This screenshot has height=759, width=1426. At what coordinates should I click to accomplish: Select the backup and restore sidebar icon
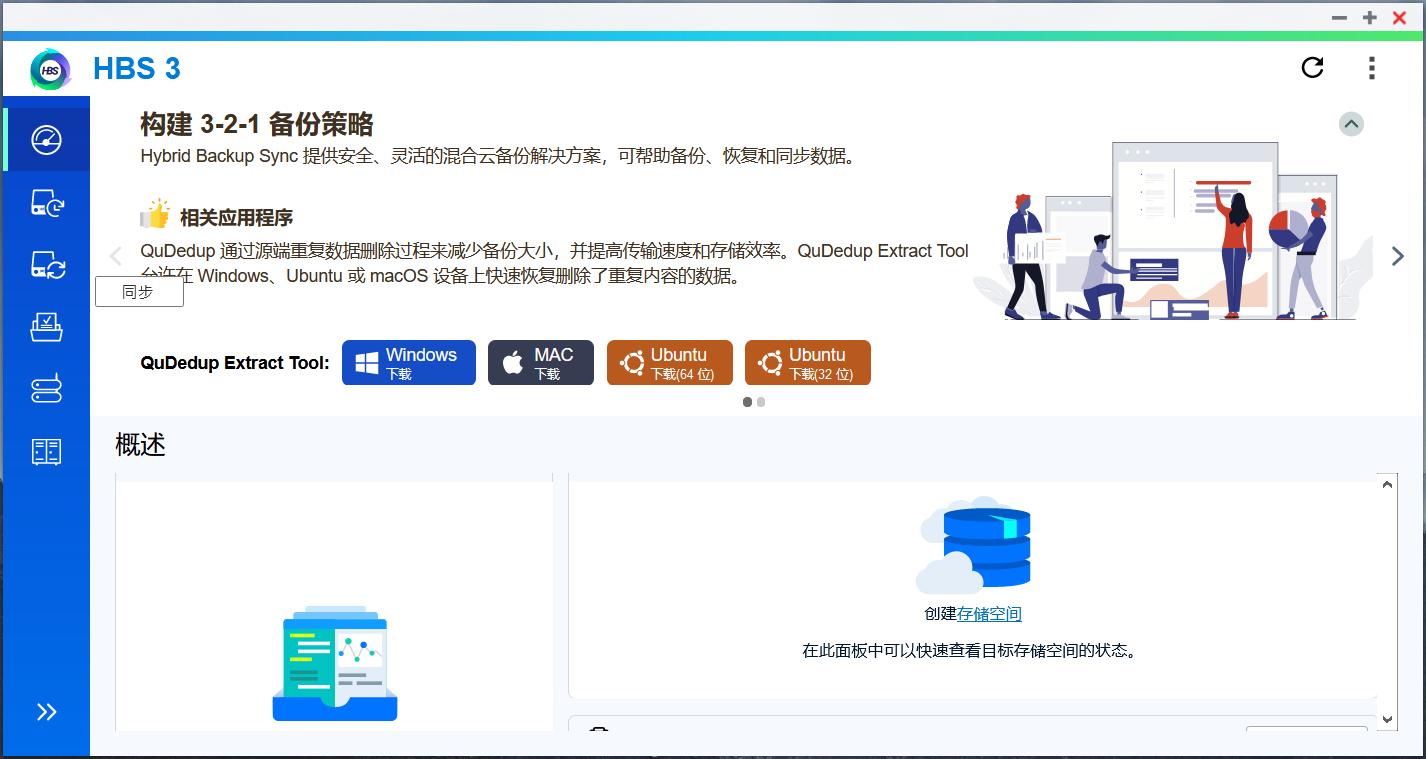(46, 203)
